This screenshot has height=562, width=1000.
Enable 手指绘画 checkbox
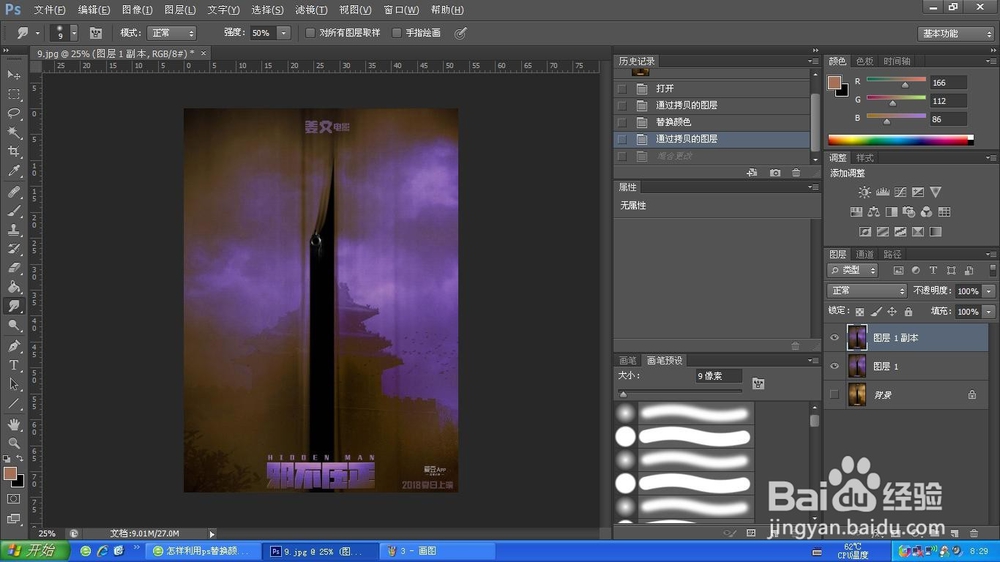(396, 33)
